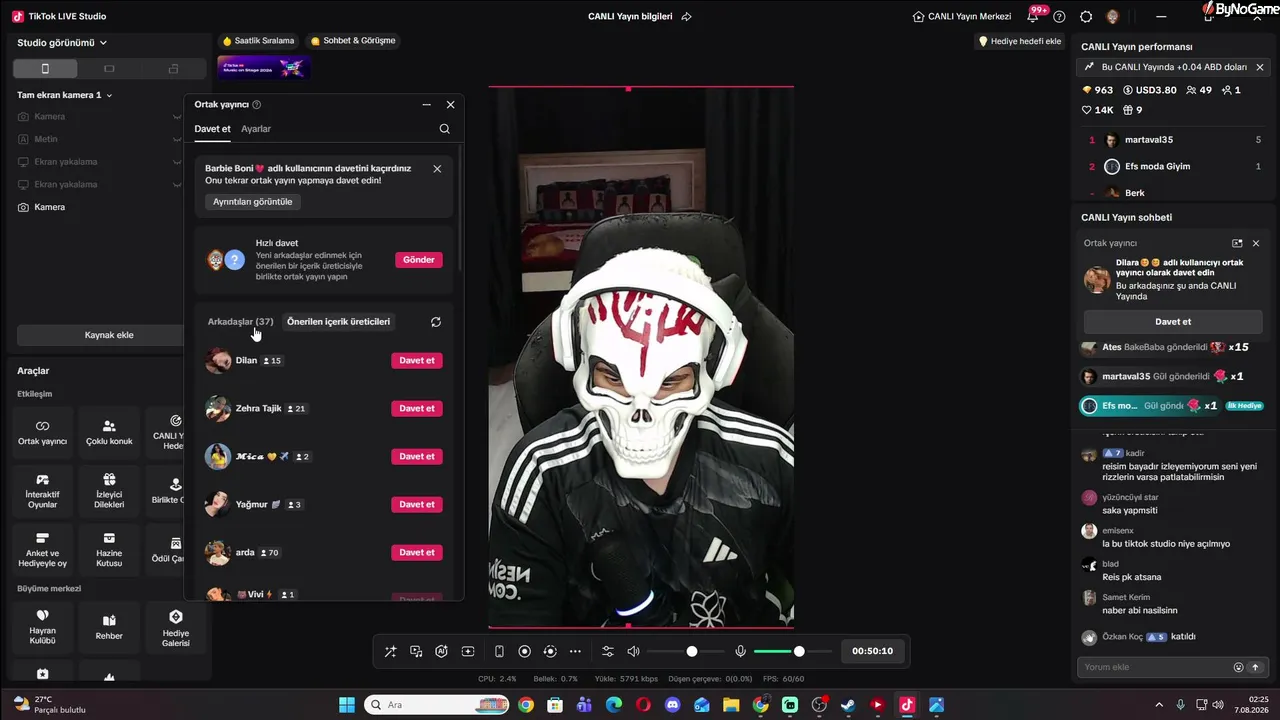Click the Music on Stage banner thumbnail
This screenshot has width=1280, height=720.
pos(264,68)
